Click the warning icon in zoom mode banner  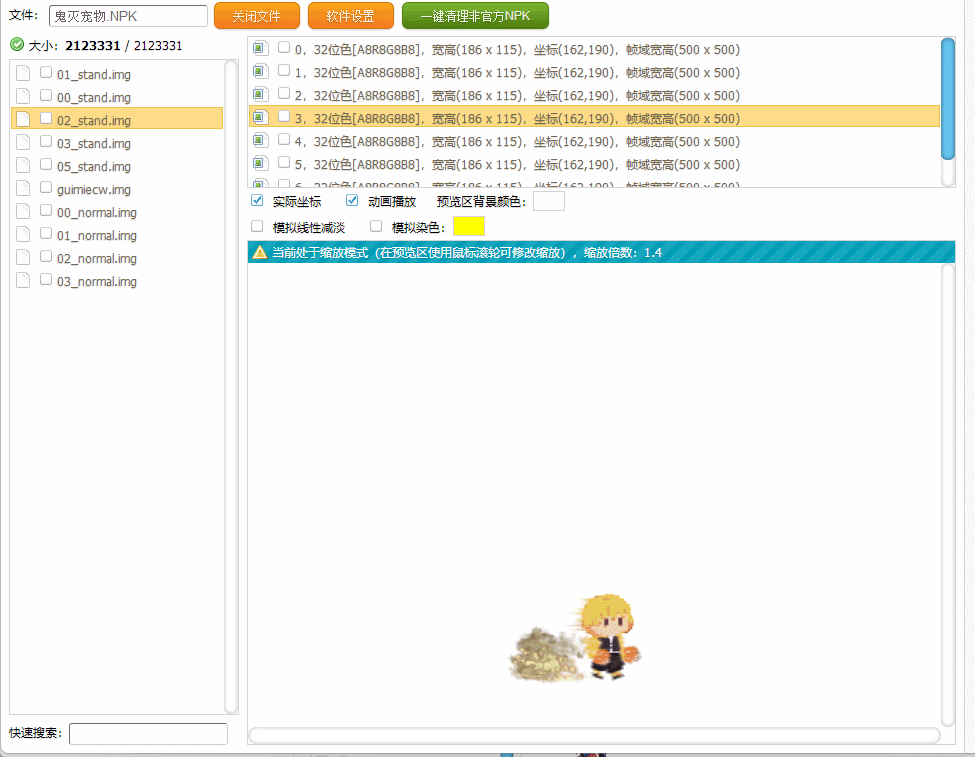click(260, 252)
